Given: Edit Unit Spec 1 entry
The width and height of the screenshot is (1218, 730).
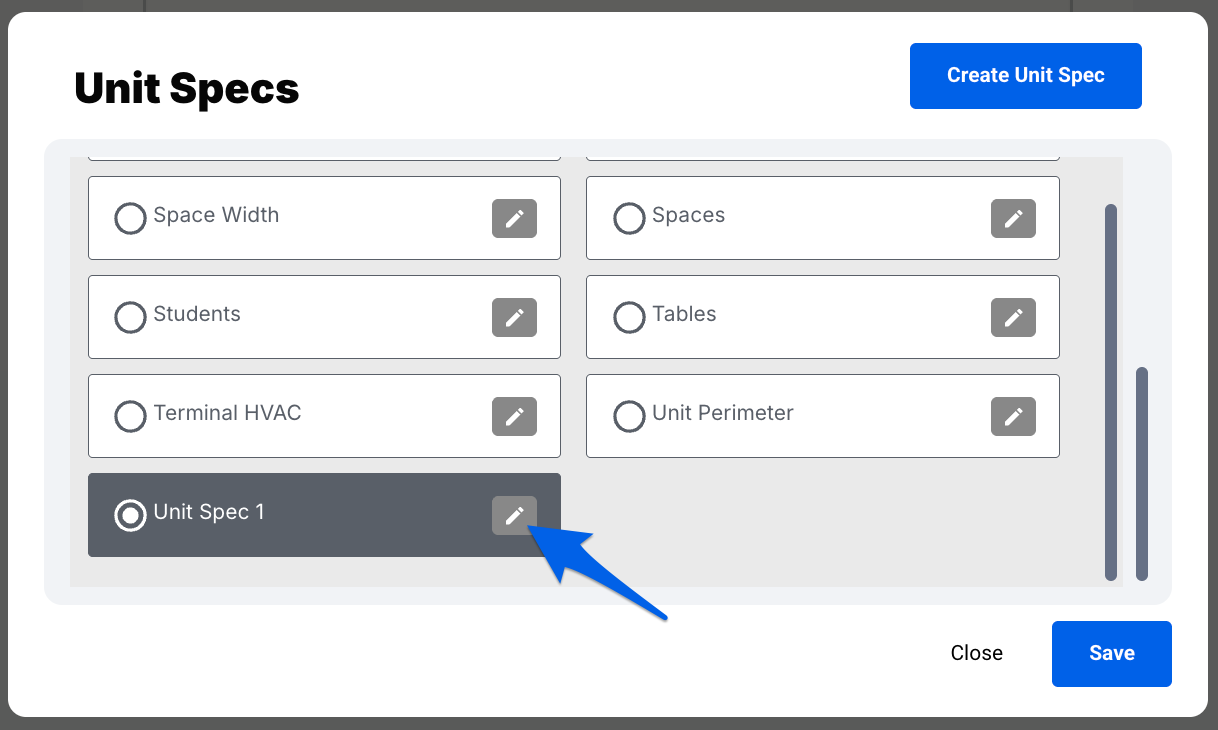Looking at the screenshot, I should (514, 516).
